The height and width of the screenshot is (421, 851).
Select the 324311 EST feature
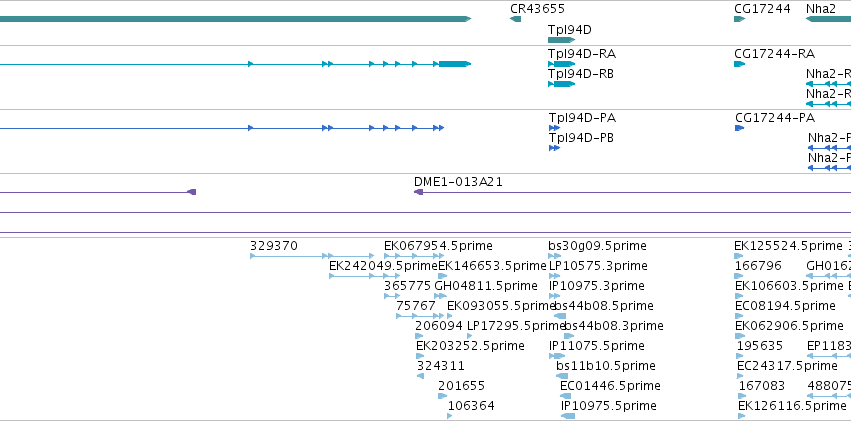point(421,376)
